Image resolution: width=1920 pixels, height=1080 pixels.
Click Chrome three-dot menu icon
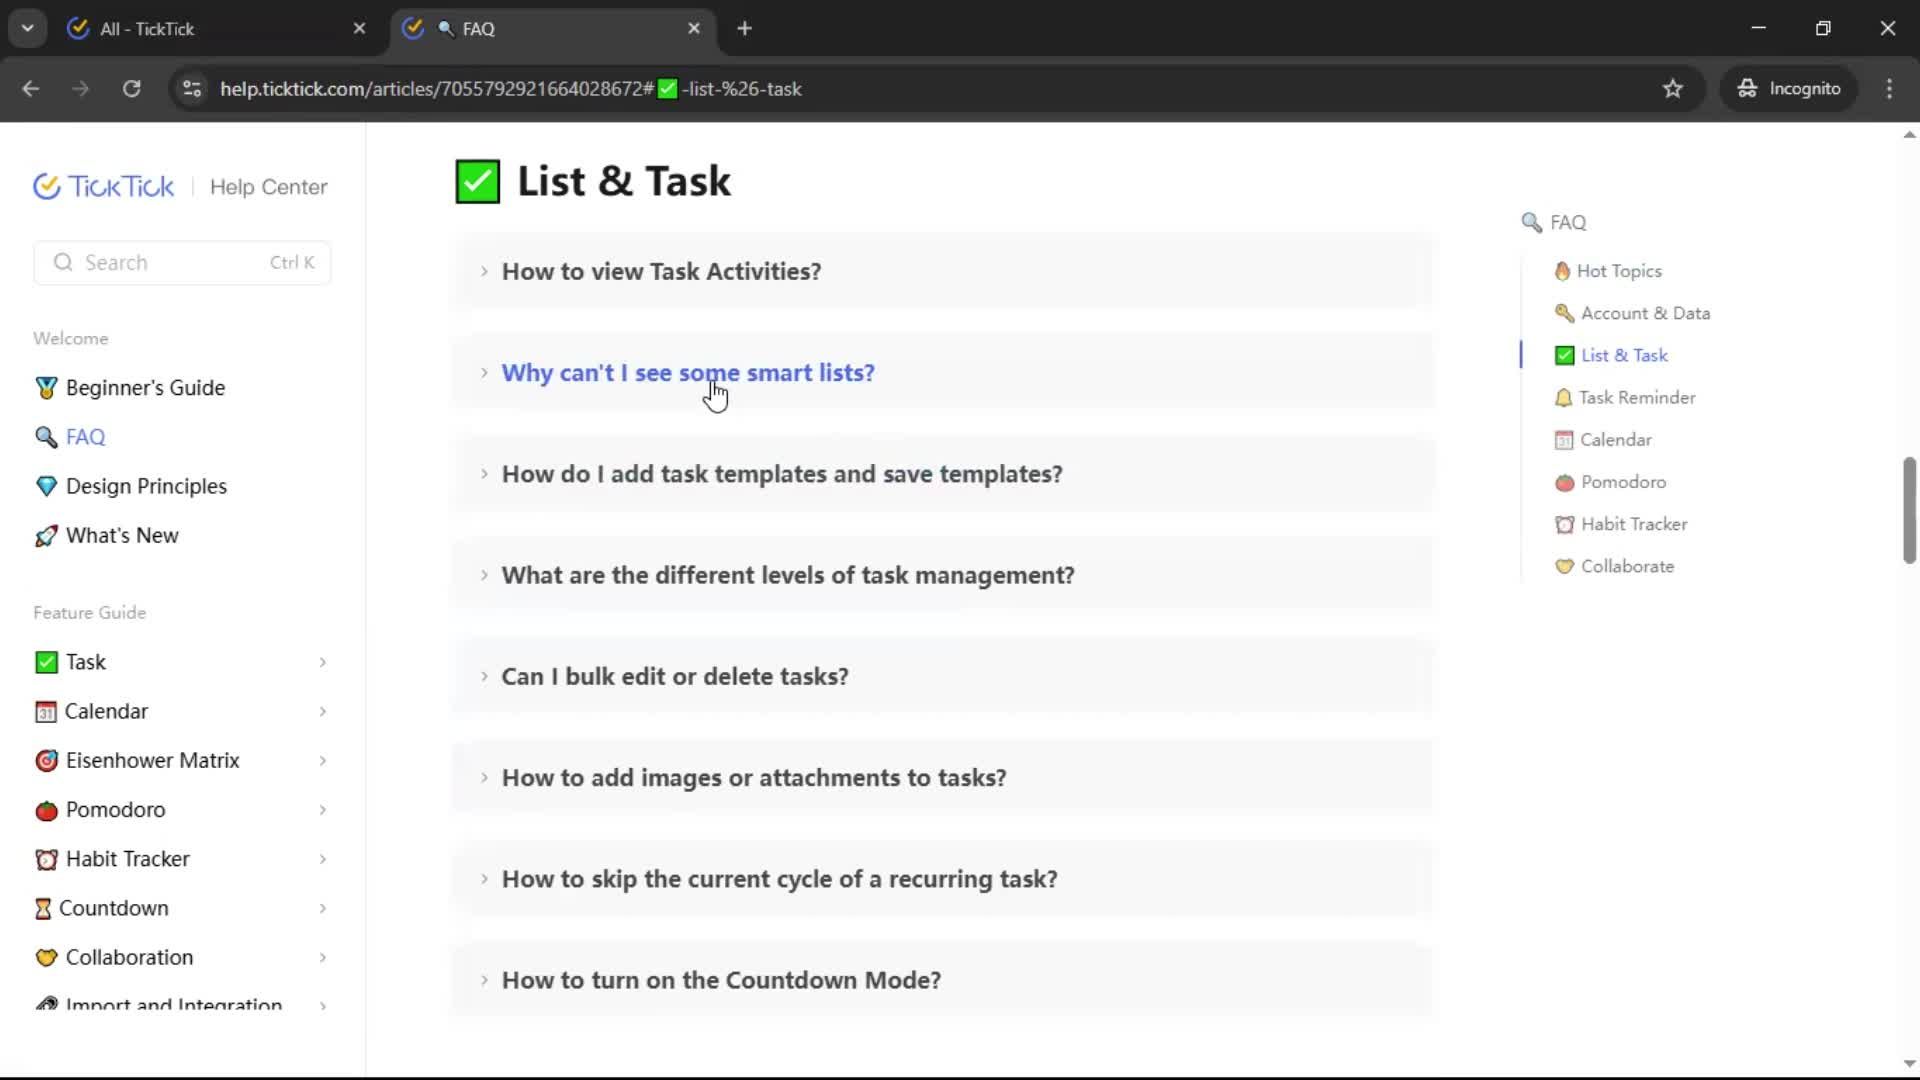[x=1889, y=89]
